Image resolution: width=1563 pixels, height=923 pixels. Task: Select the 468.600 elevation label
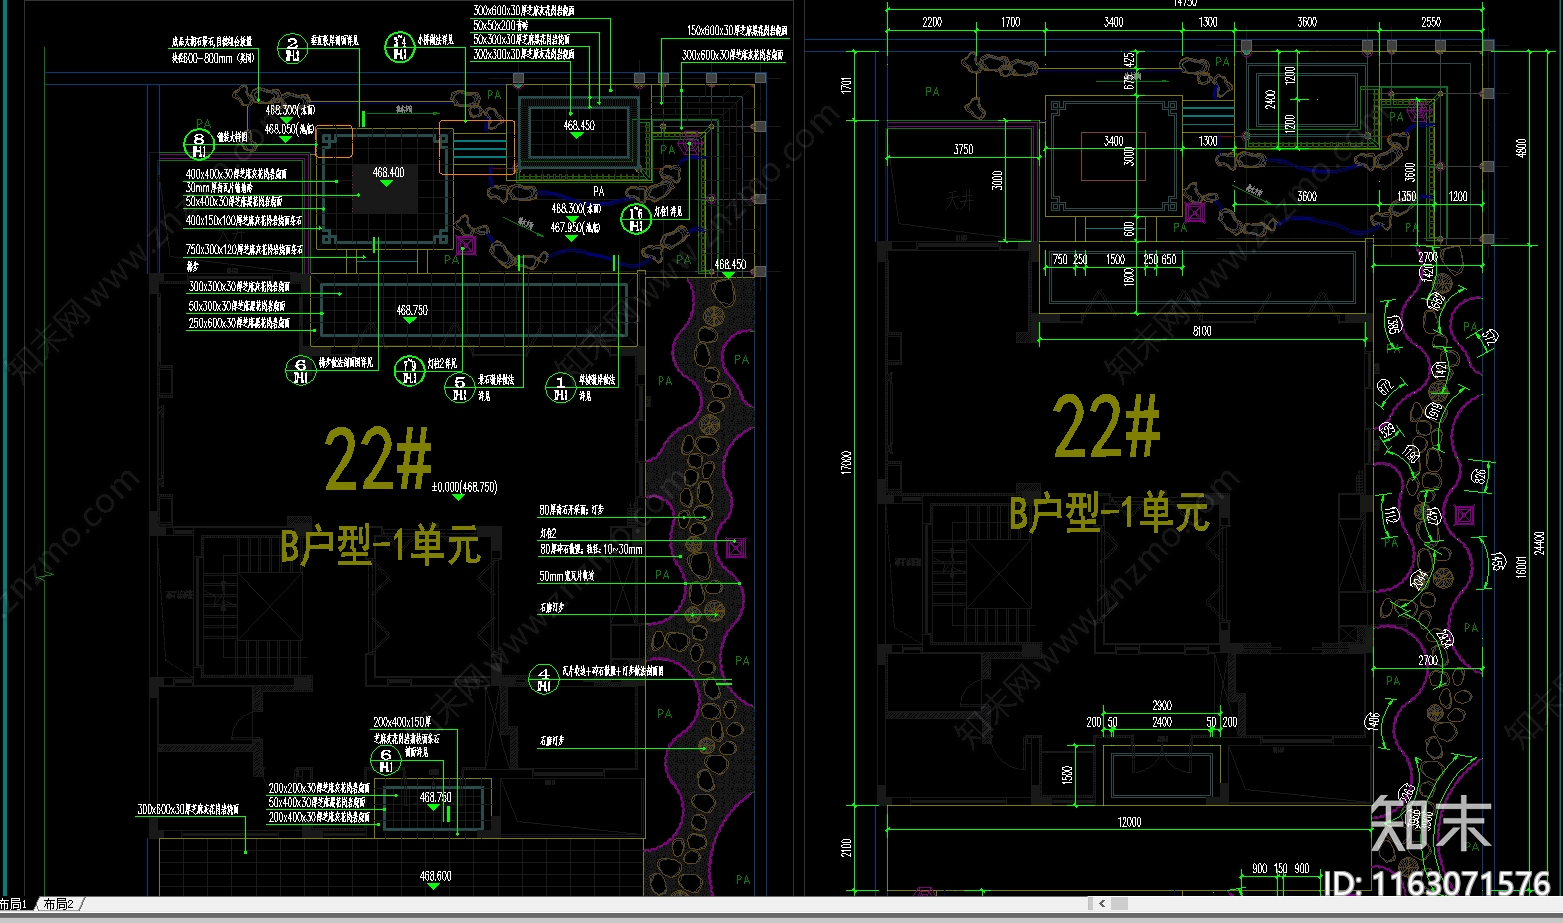pyautogui.click(x=435, y=876)
